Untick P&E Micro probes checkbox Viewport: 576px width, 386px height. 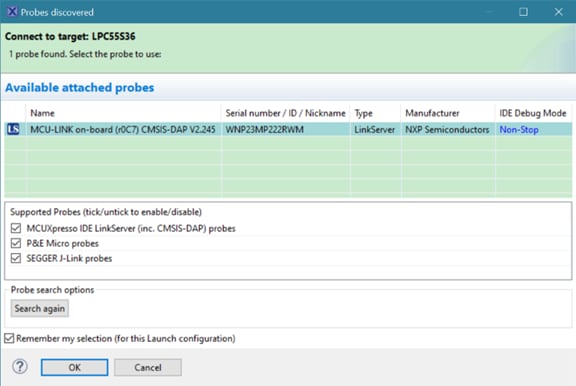click(x=16, y=243)
